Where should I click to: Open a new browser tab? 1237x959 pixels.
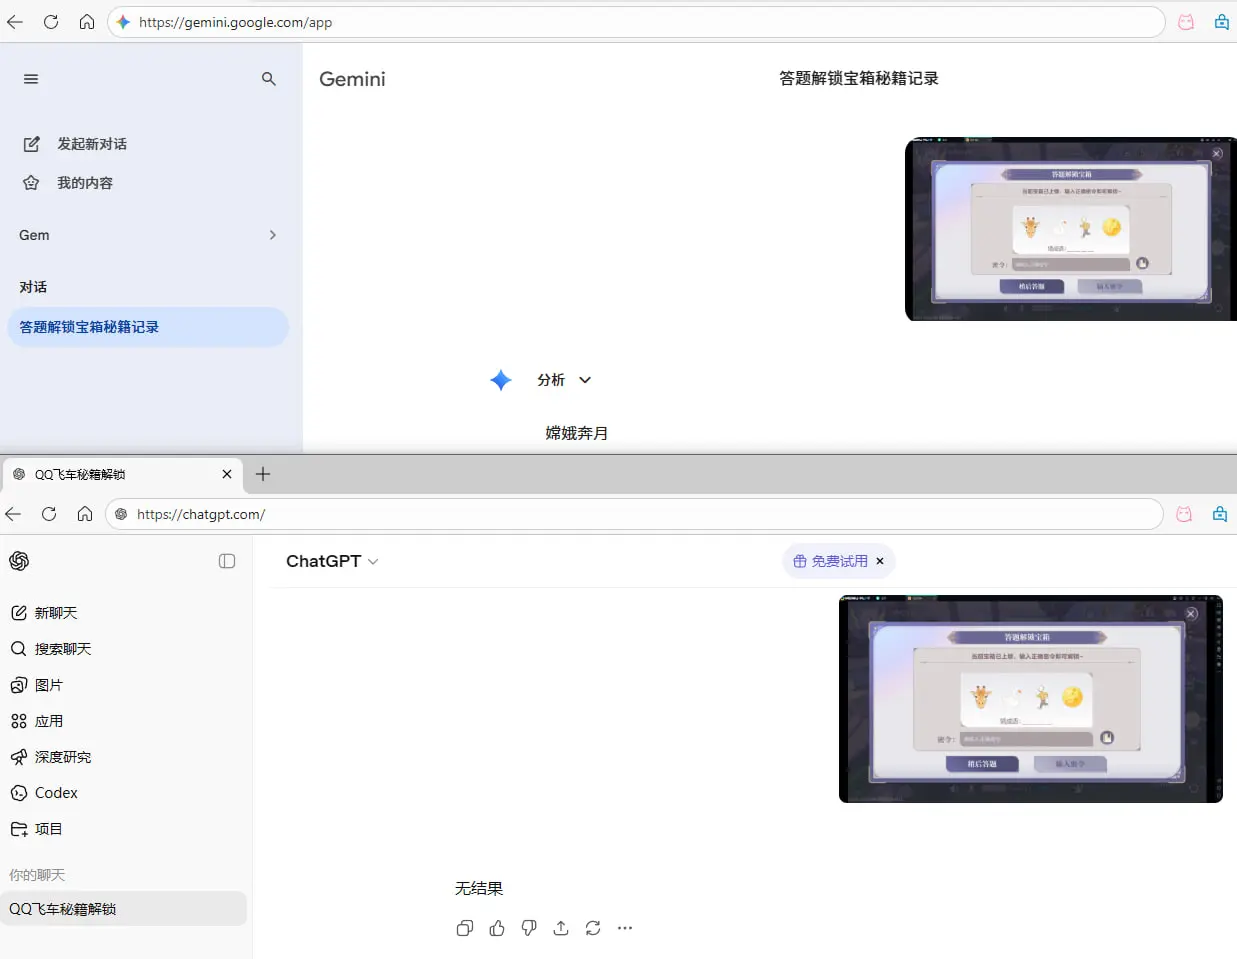click(x=263, y=474)
